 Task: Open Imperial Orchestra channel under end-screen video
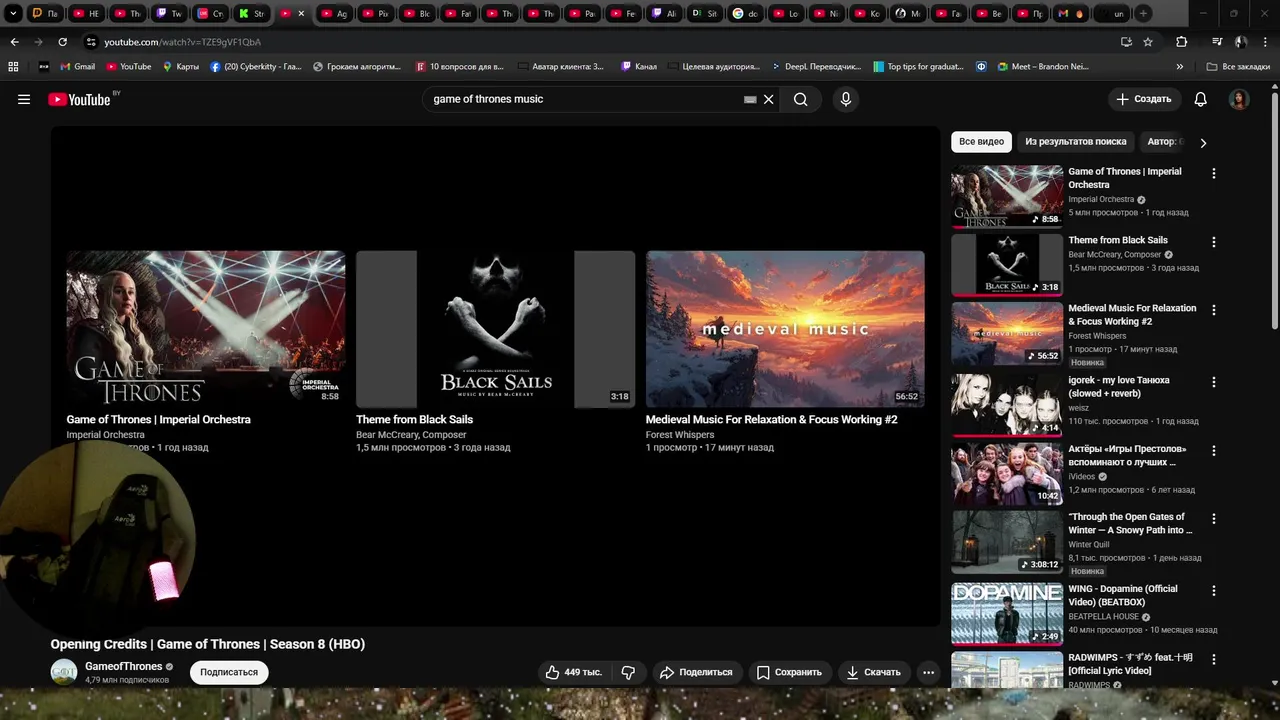click(105, 435)
